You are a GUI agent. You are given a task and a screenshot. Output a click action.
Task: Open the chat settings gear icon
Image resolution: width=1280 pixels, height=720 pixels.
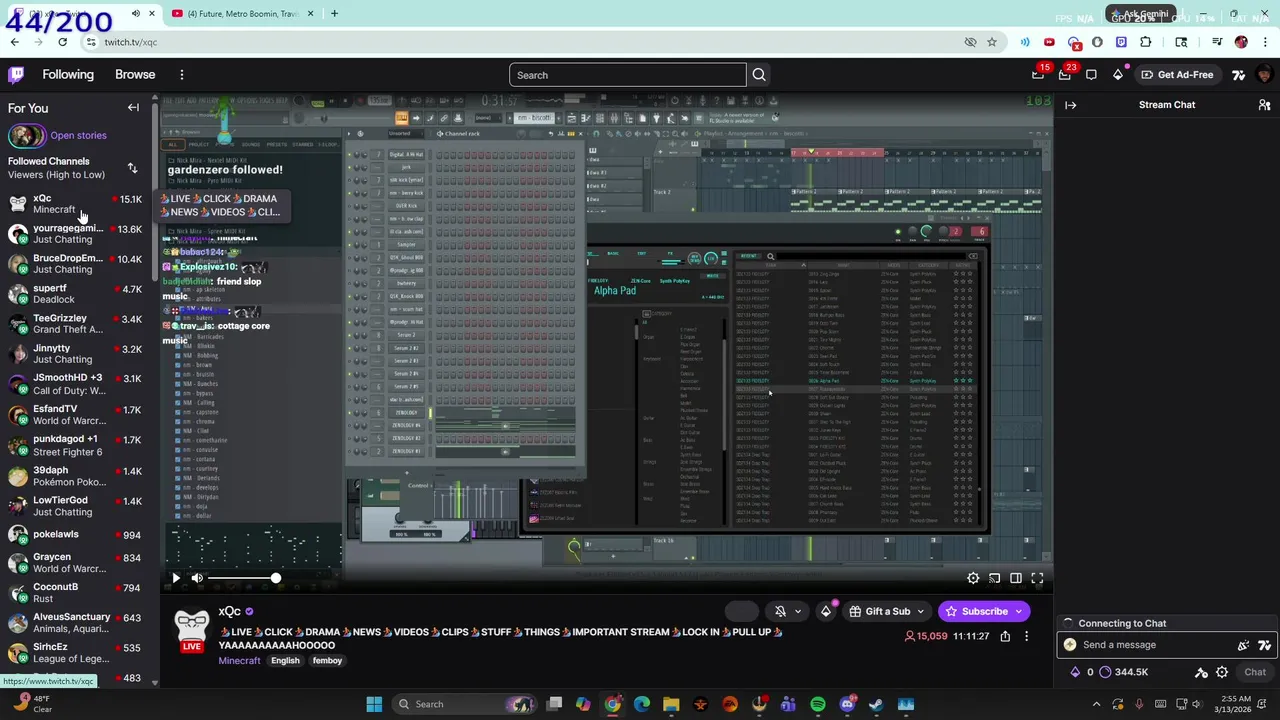pyautogui.click(x=1222, y=672)
